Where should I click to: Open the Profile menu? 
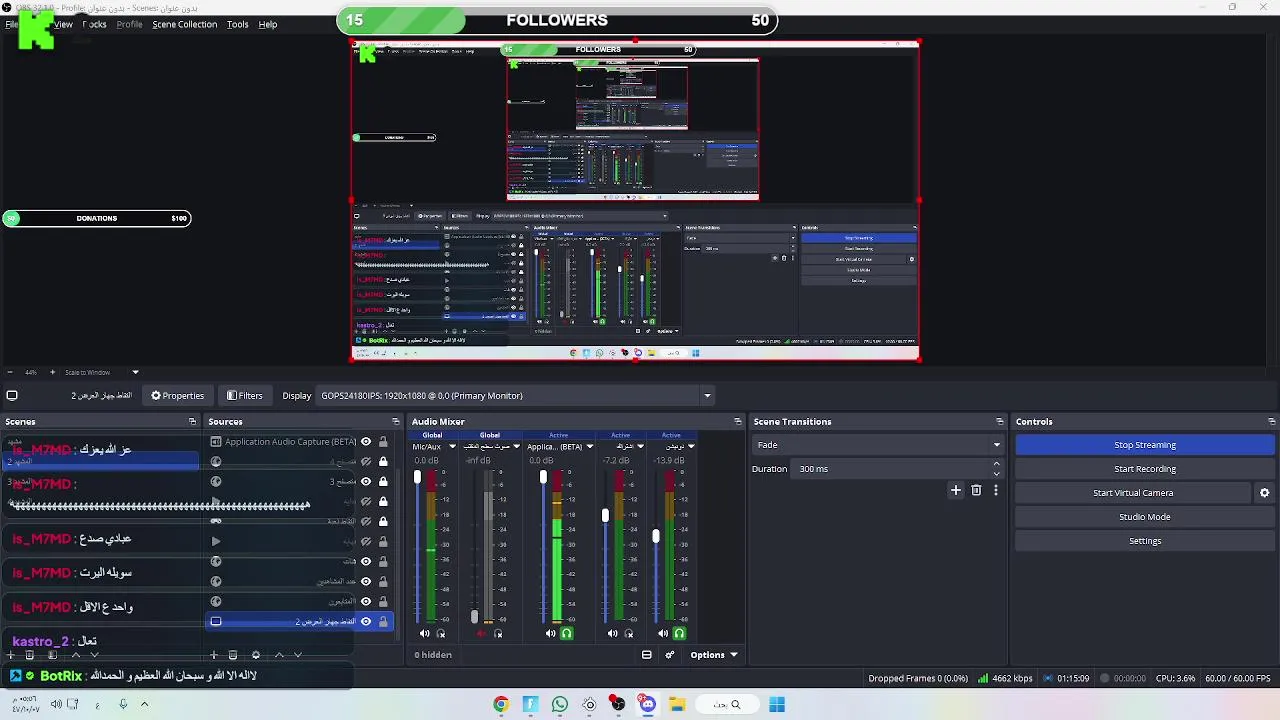[129, 24]
